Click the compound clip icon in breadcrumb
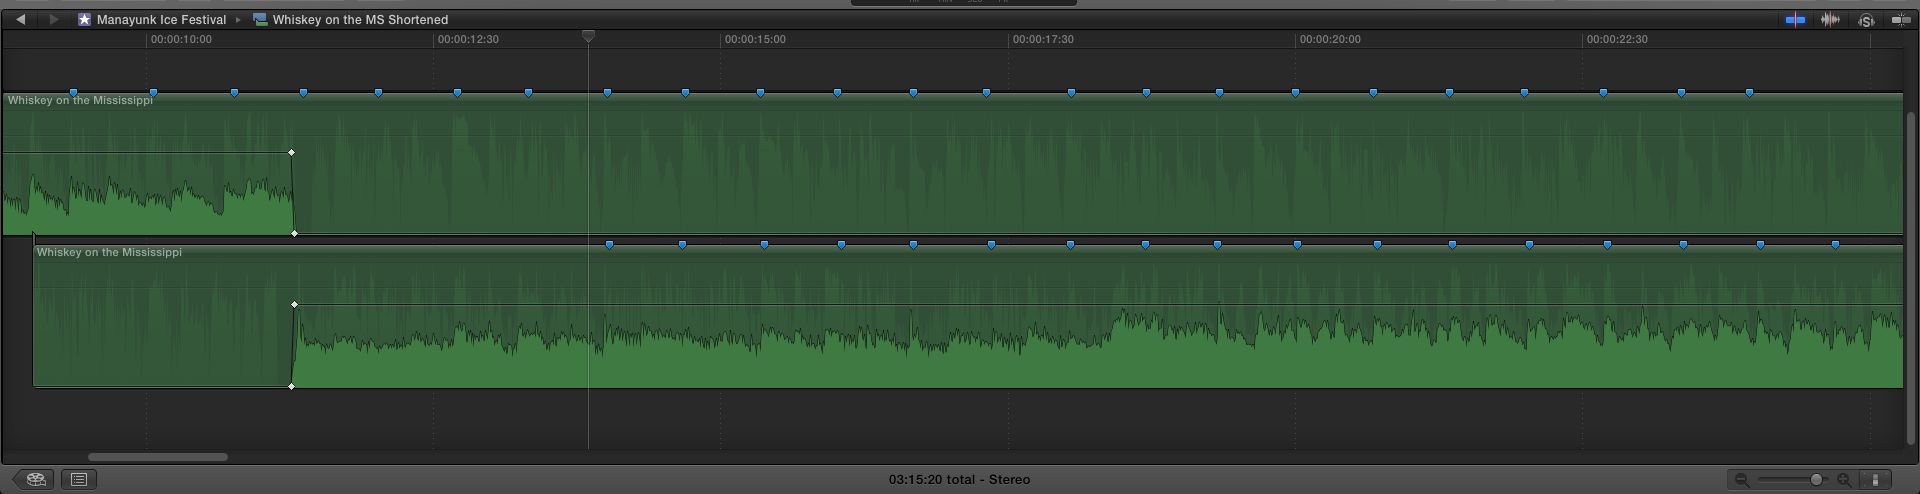Screen dimensions: 1920x494 coord(260,19)
